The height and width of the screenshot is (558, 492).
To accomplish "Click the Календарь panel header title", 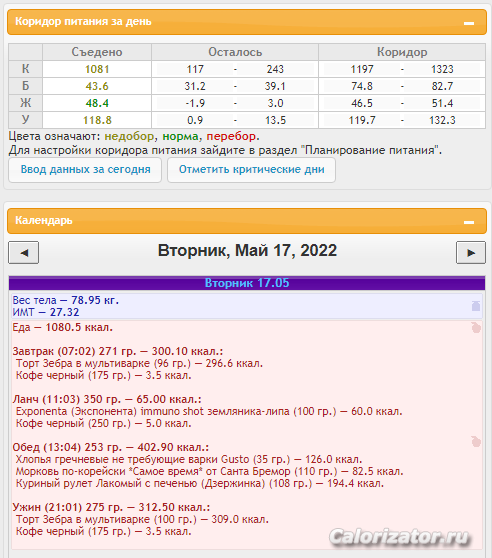I will point(44,220).
